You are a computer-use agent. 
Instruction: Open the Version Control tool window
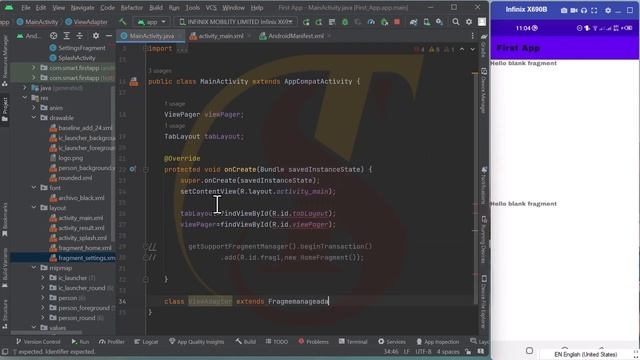pos(38,342)
